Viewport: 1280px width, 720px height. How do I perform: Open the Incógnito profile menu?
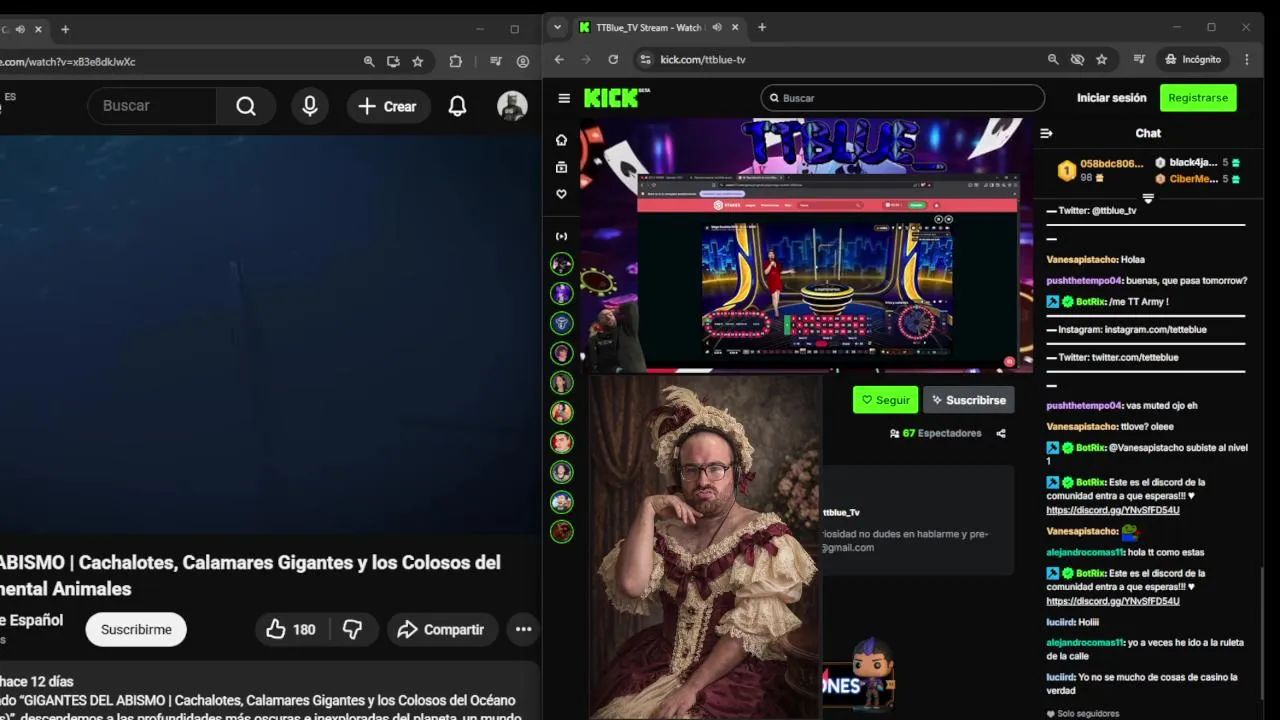tap(1193, 59)
